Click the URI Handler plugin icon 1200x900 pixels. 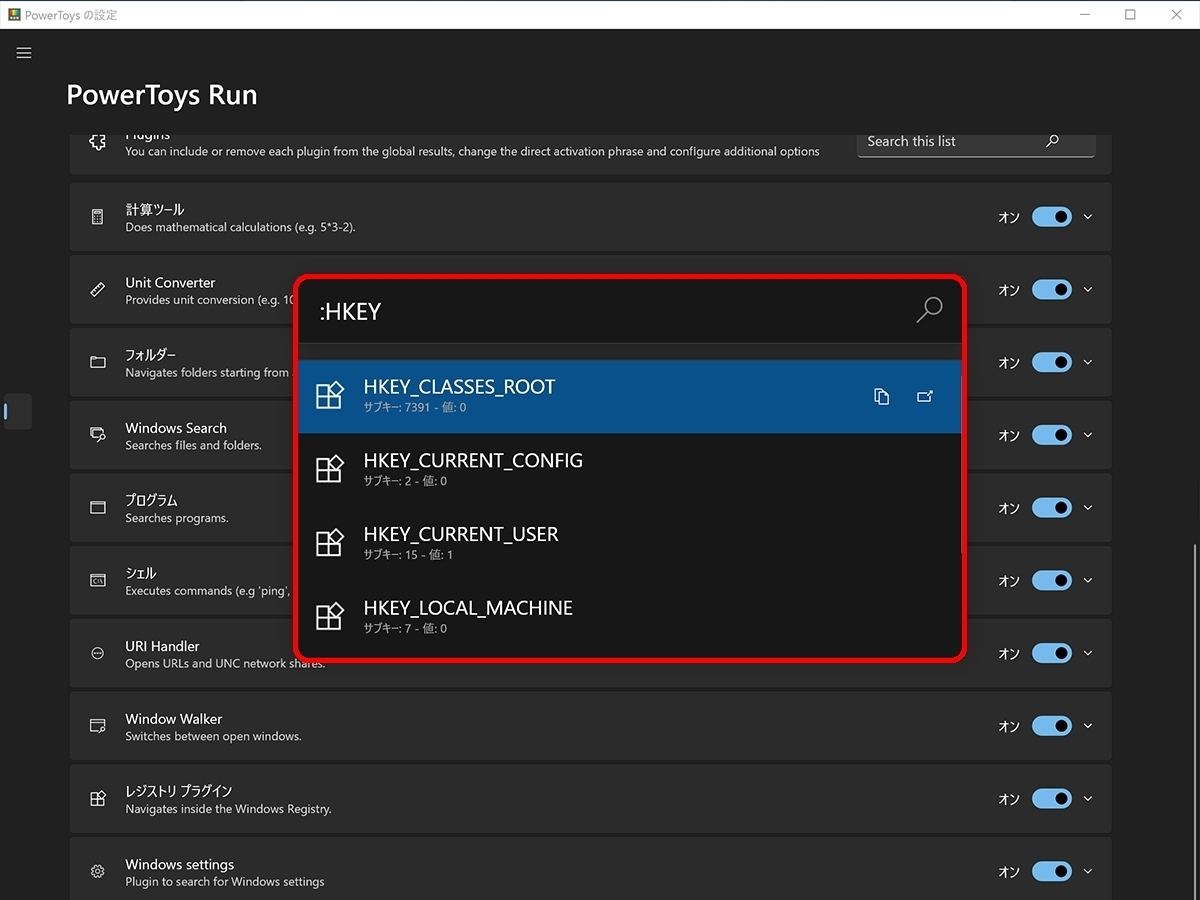97,653
